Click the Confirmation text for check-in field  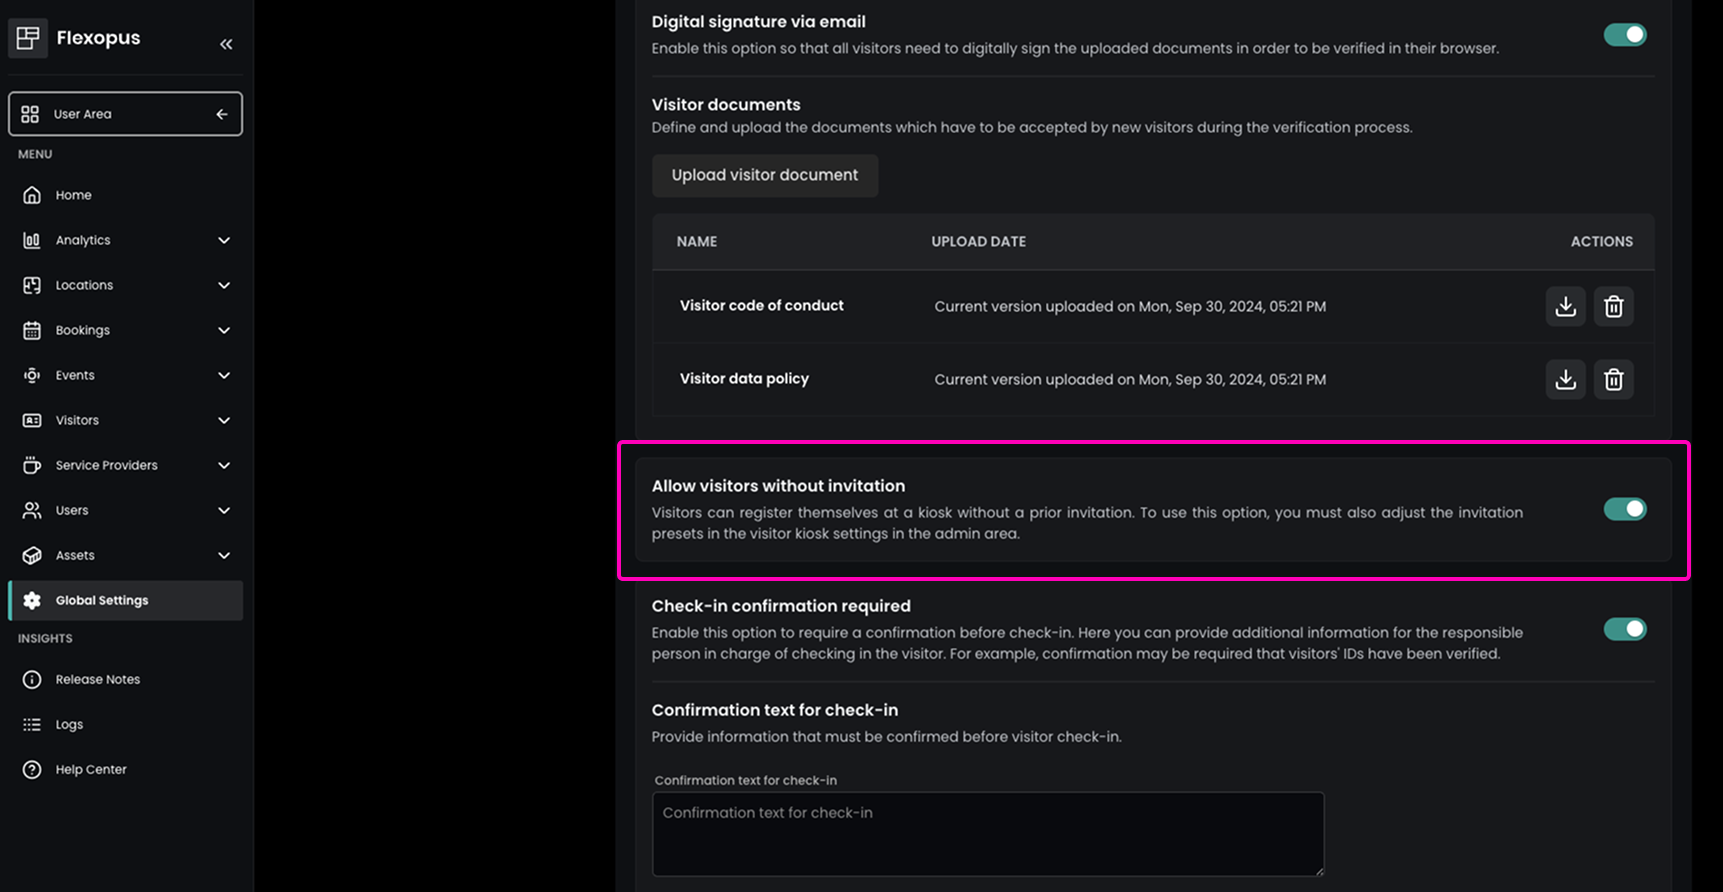pos(987,833)
